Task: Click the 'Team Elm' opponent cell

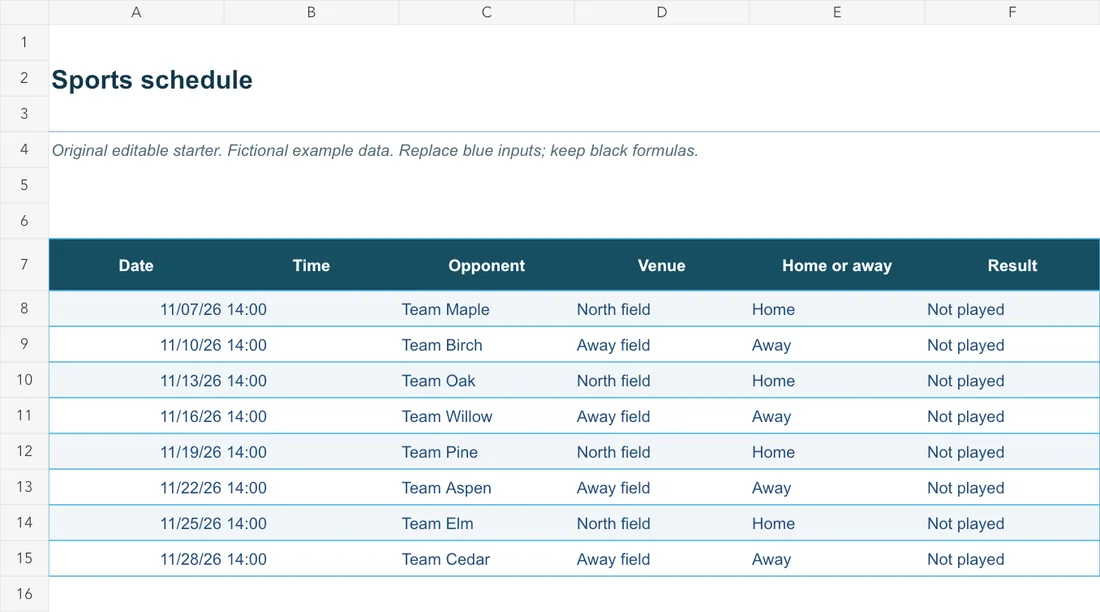Action: tap(486, 524)
